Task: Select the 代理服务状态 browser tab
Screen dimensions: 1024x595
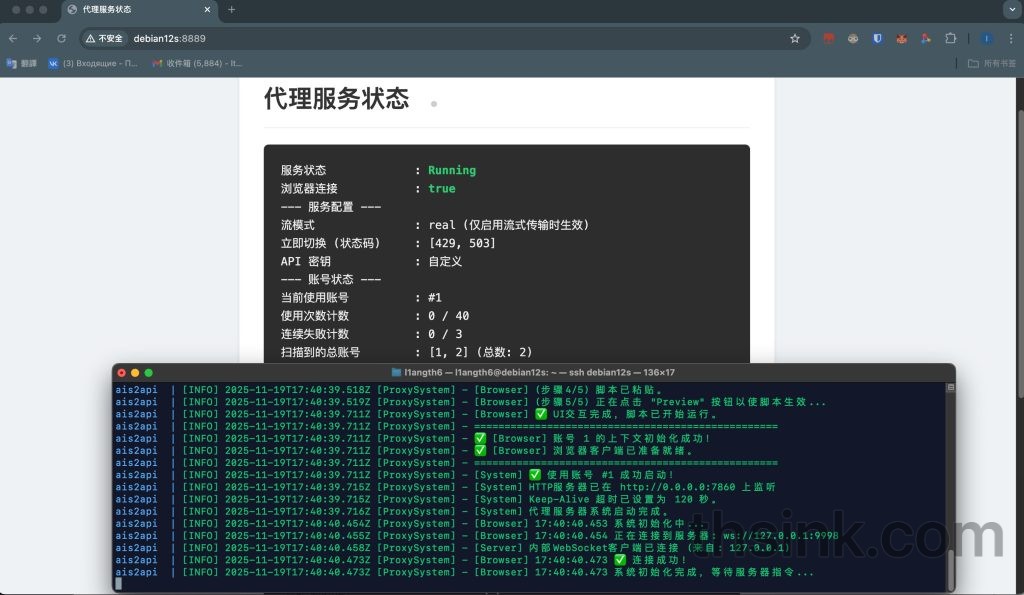Action: coord(130,10)
